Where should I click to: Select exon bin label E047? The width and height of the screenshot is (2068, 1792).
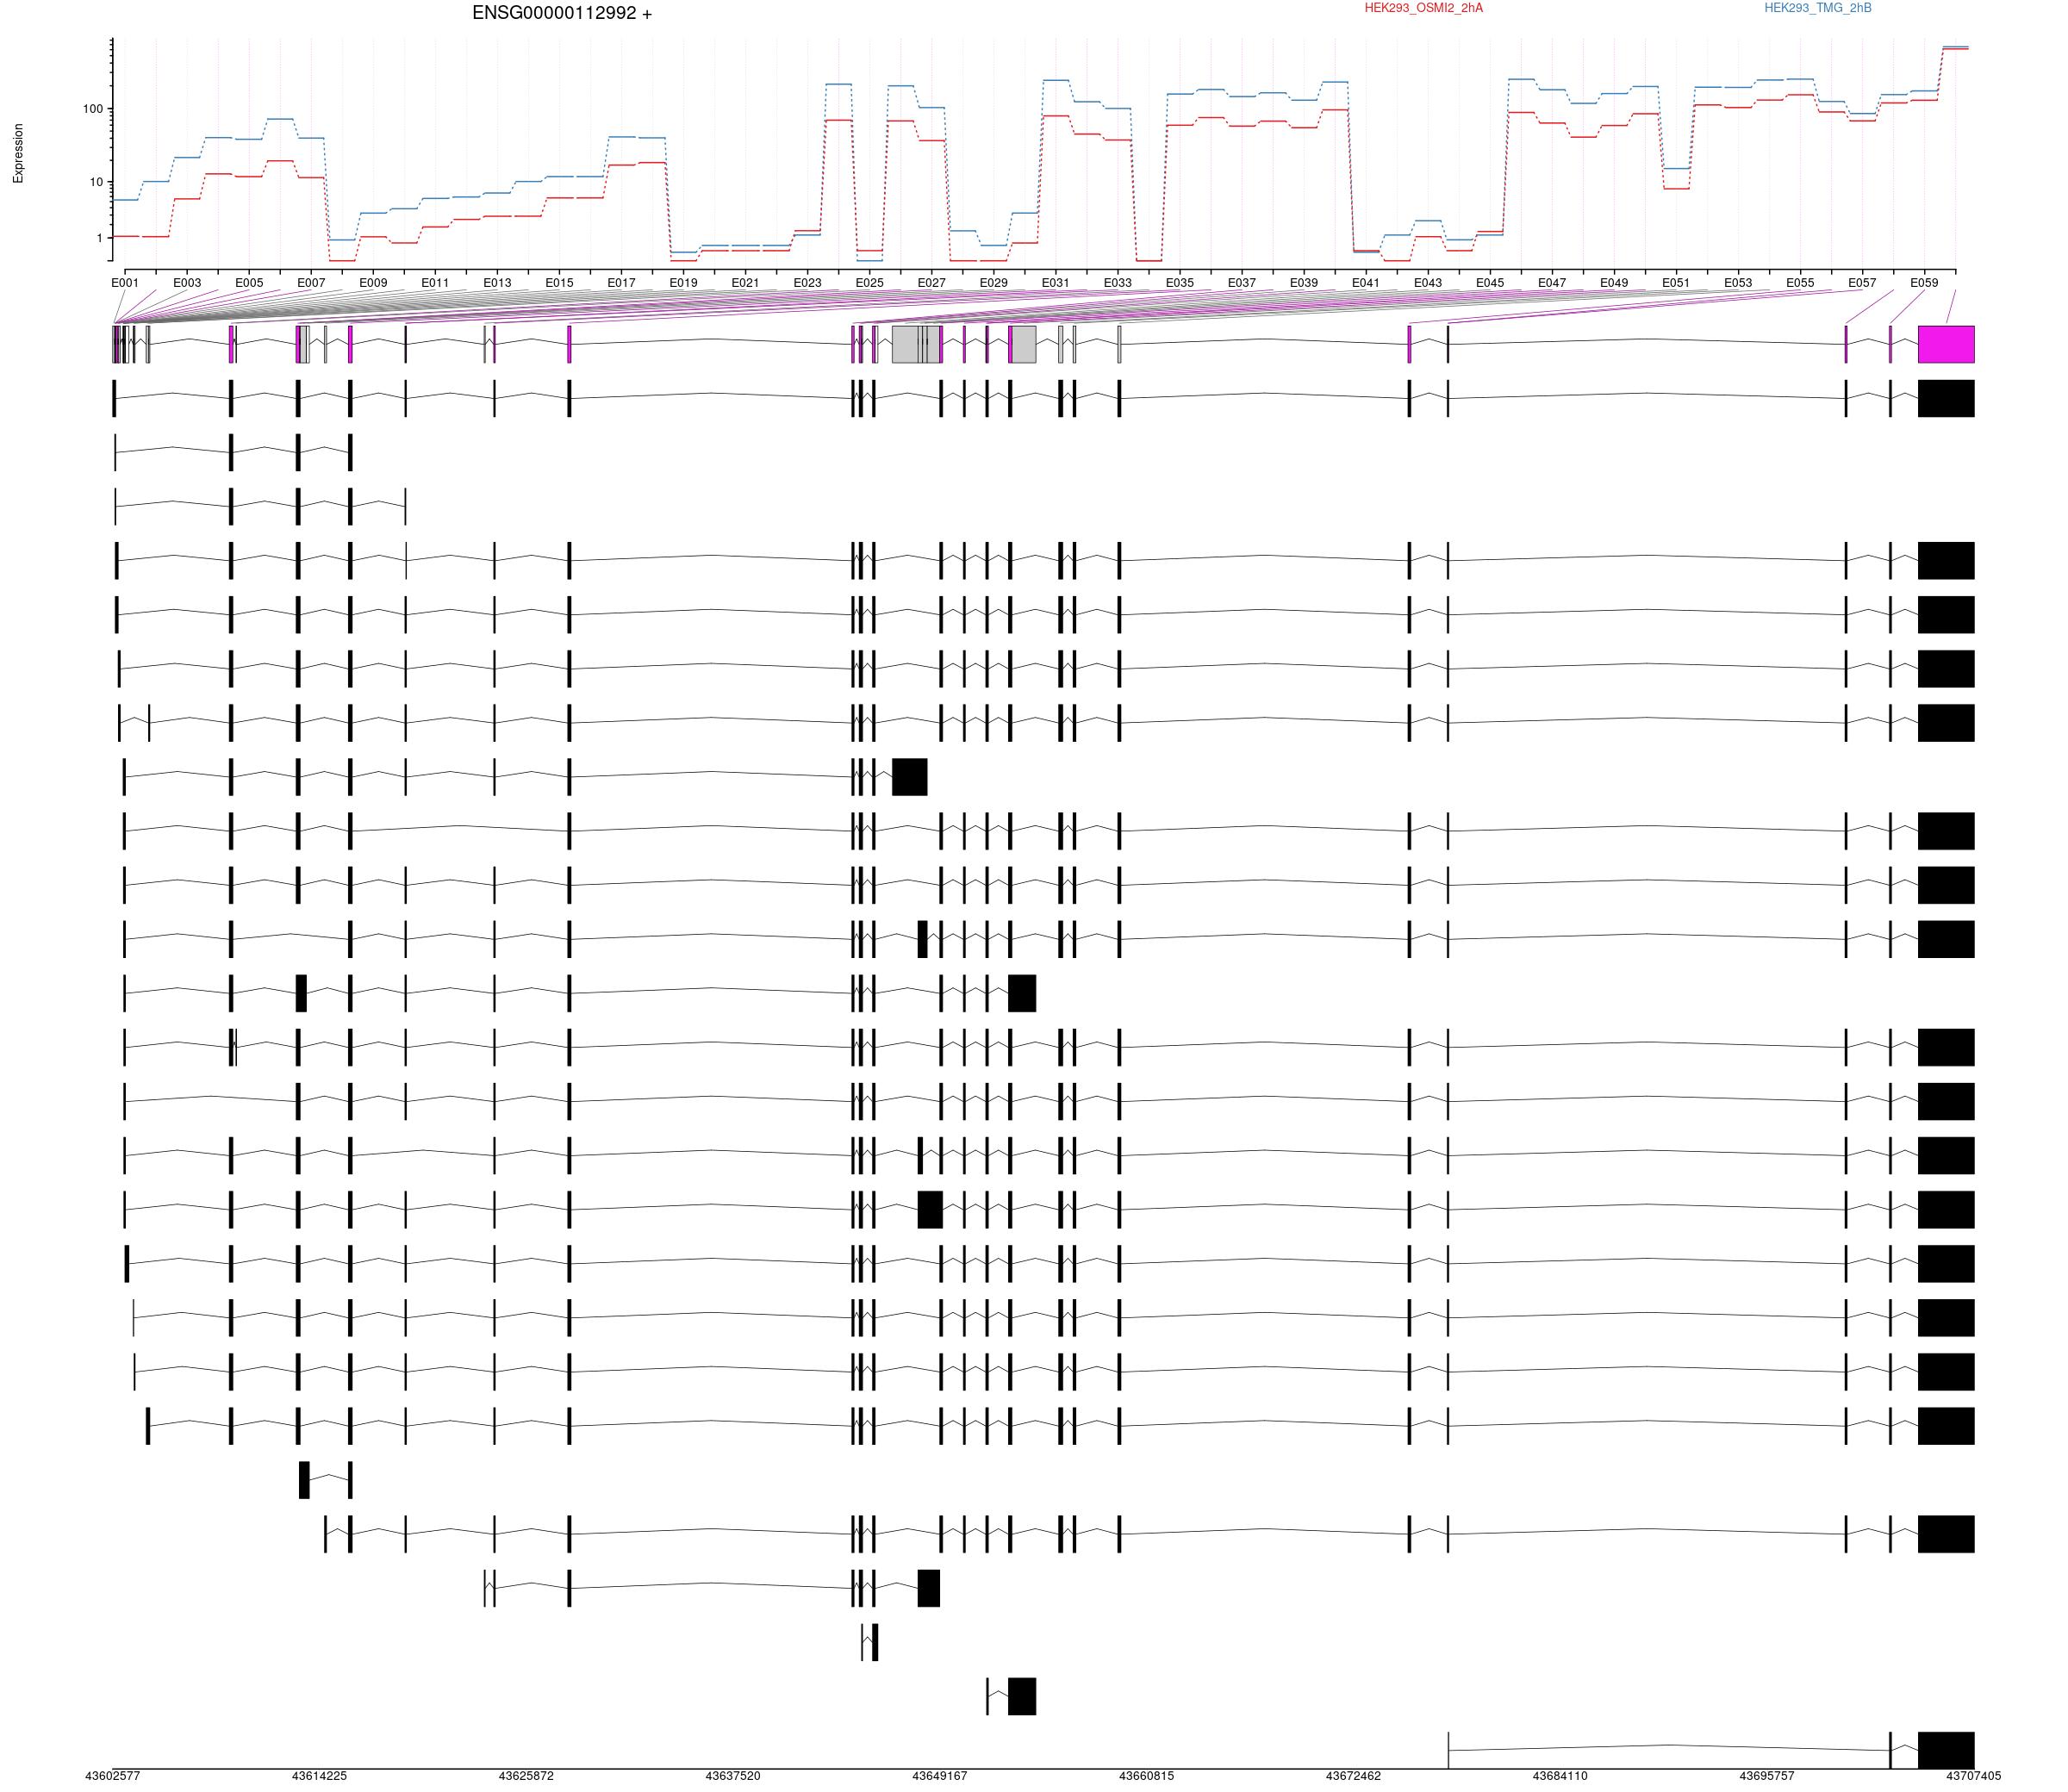1551,283
